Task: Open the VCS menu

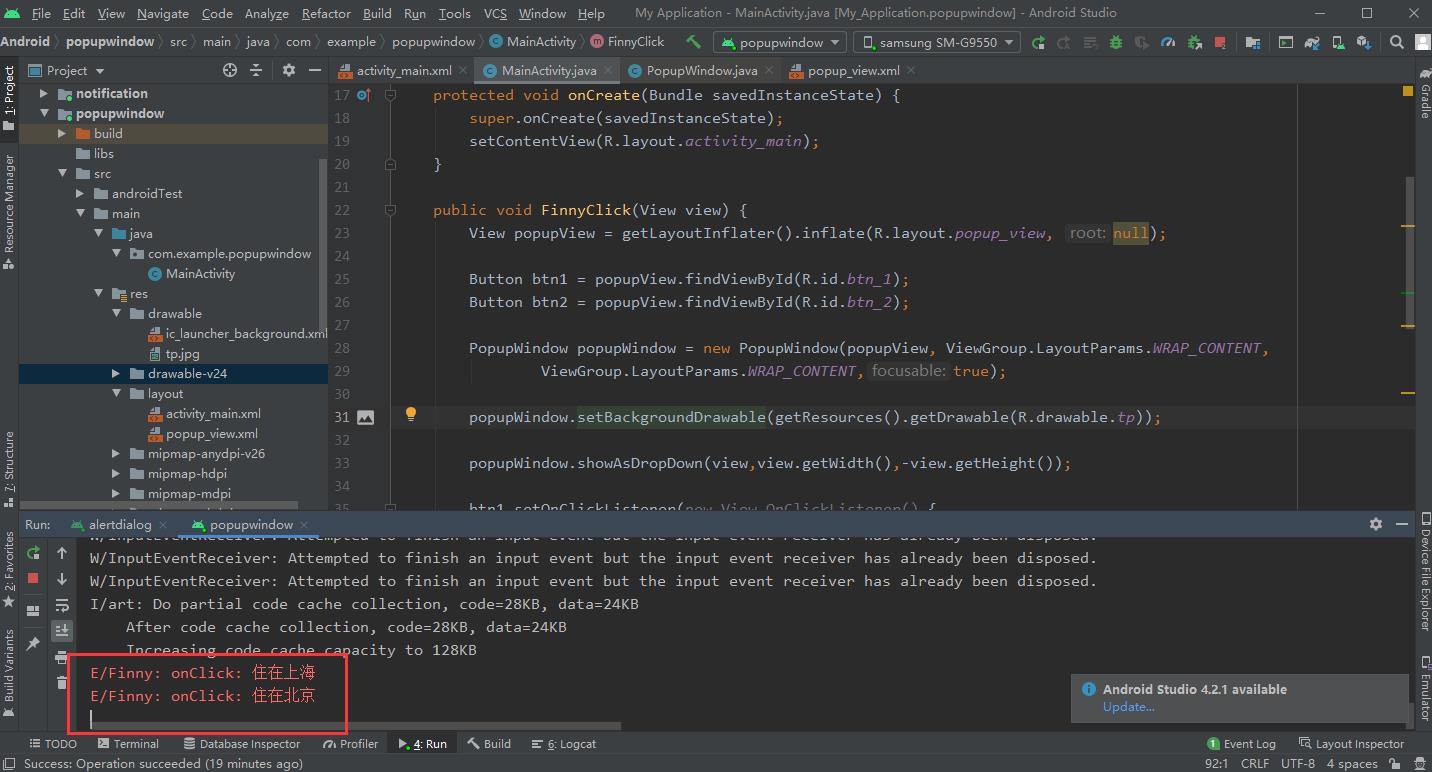Action: point(495,13)
